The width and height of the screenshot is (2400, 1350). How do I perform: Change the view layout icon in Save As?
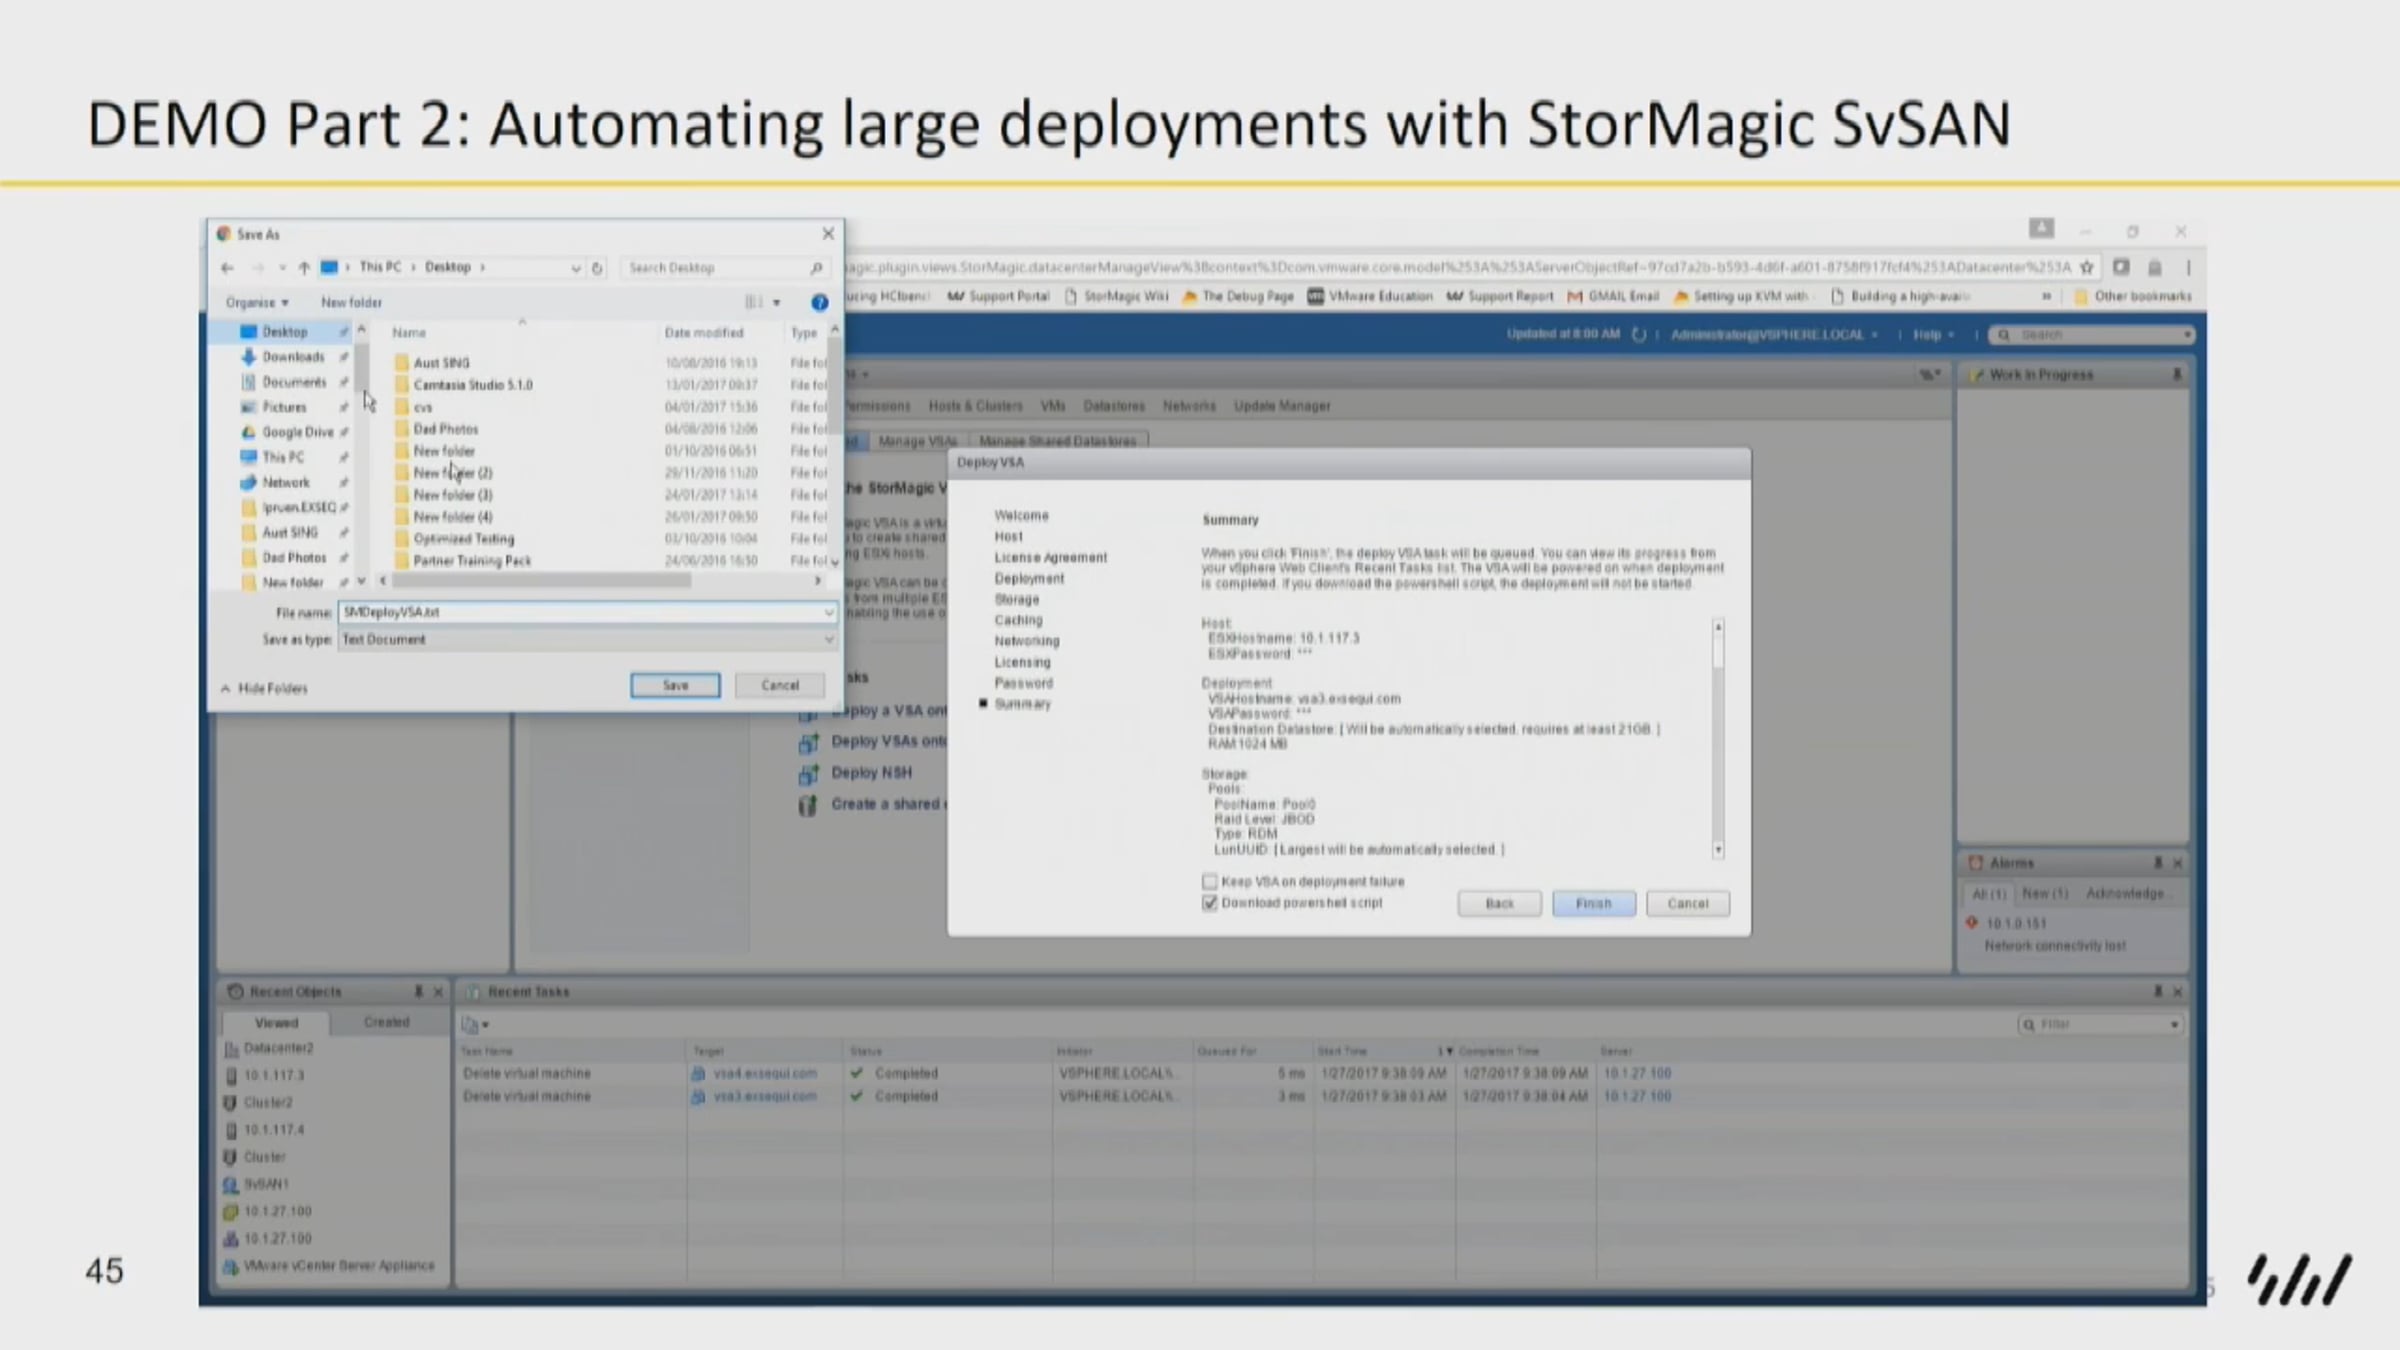754,302
